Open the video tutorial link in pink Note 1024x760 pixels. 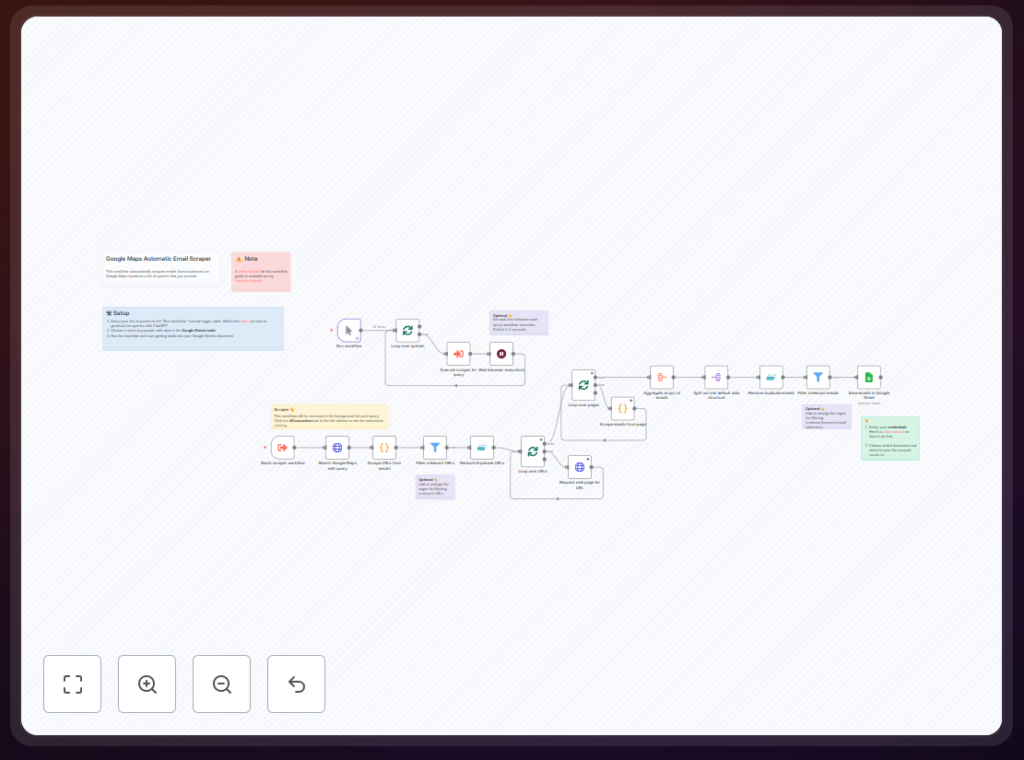249,272
